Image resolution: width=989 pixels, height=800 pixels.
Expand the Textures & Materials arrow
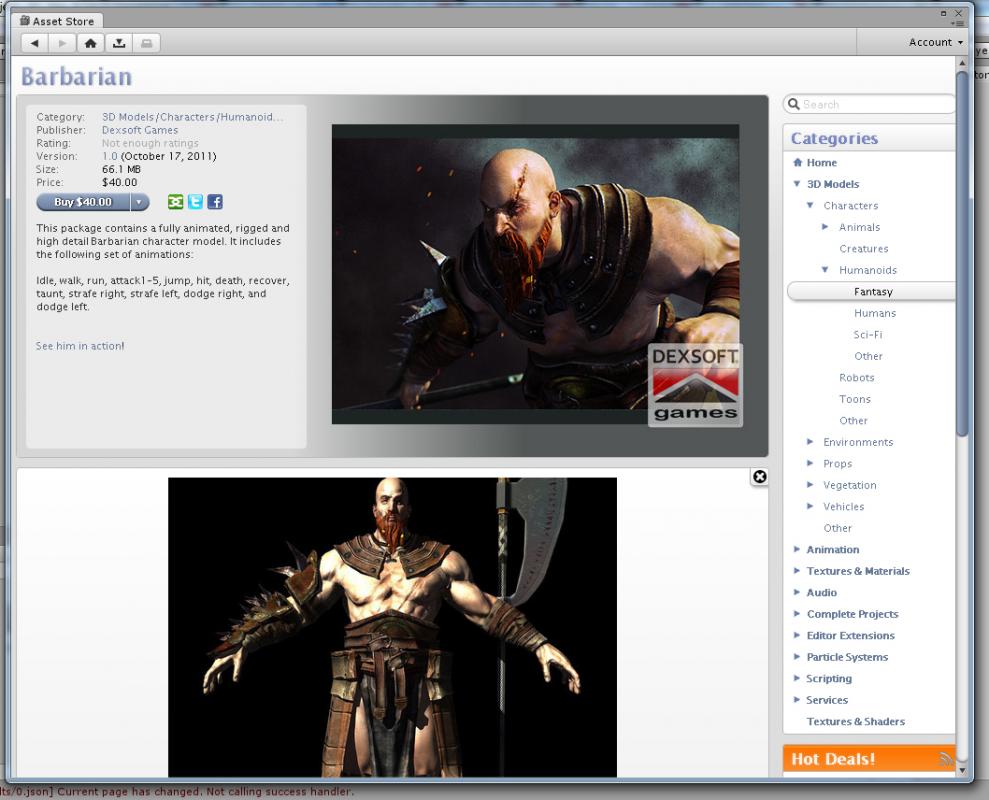coord(797,571)
